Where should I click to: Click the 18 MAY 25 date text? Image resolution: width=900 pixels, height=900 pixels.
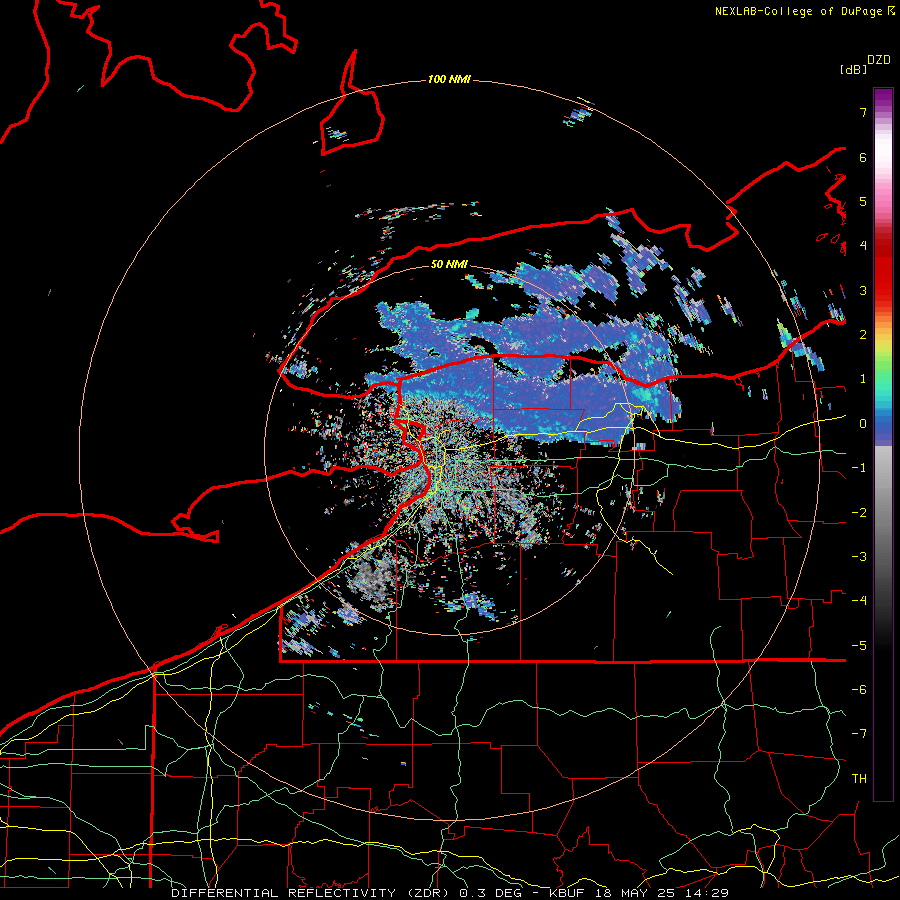point(633,893)
